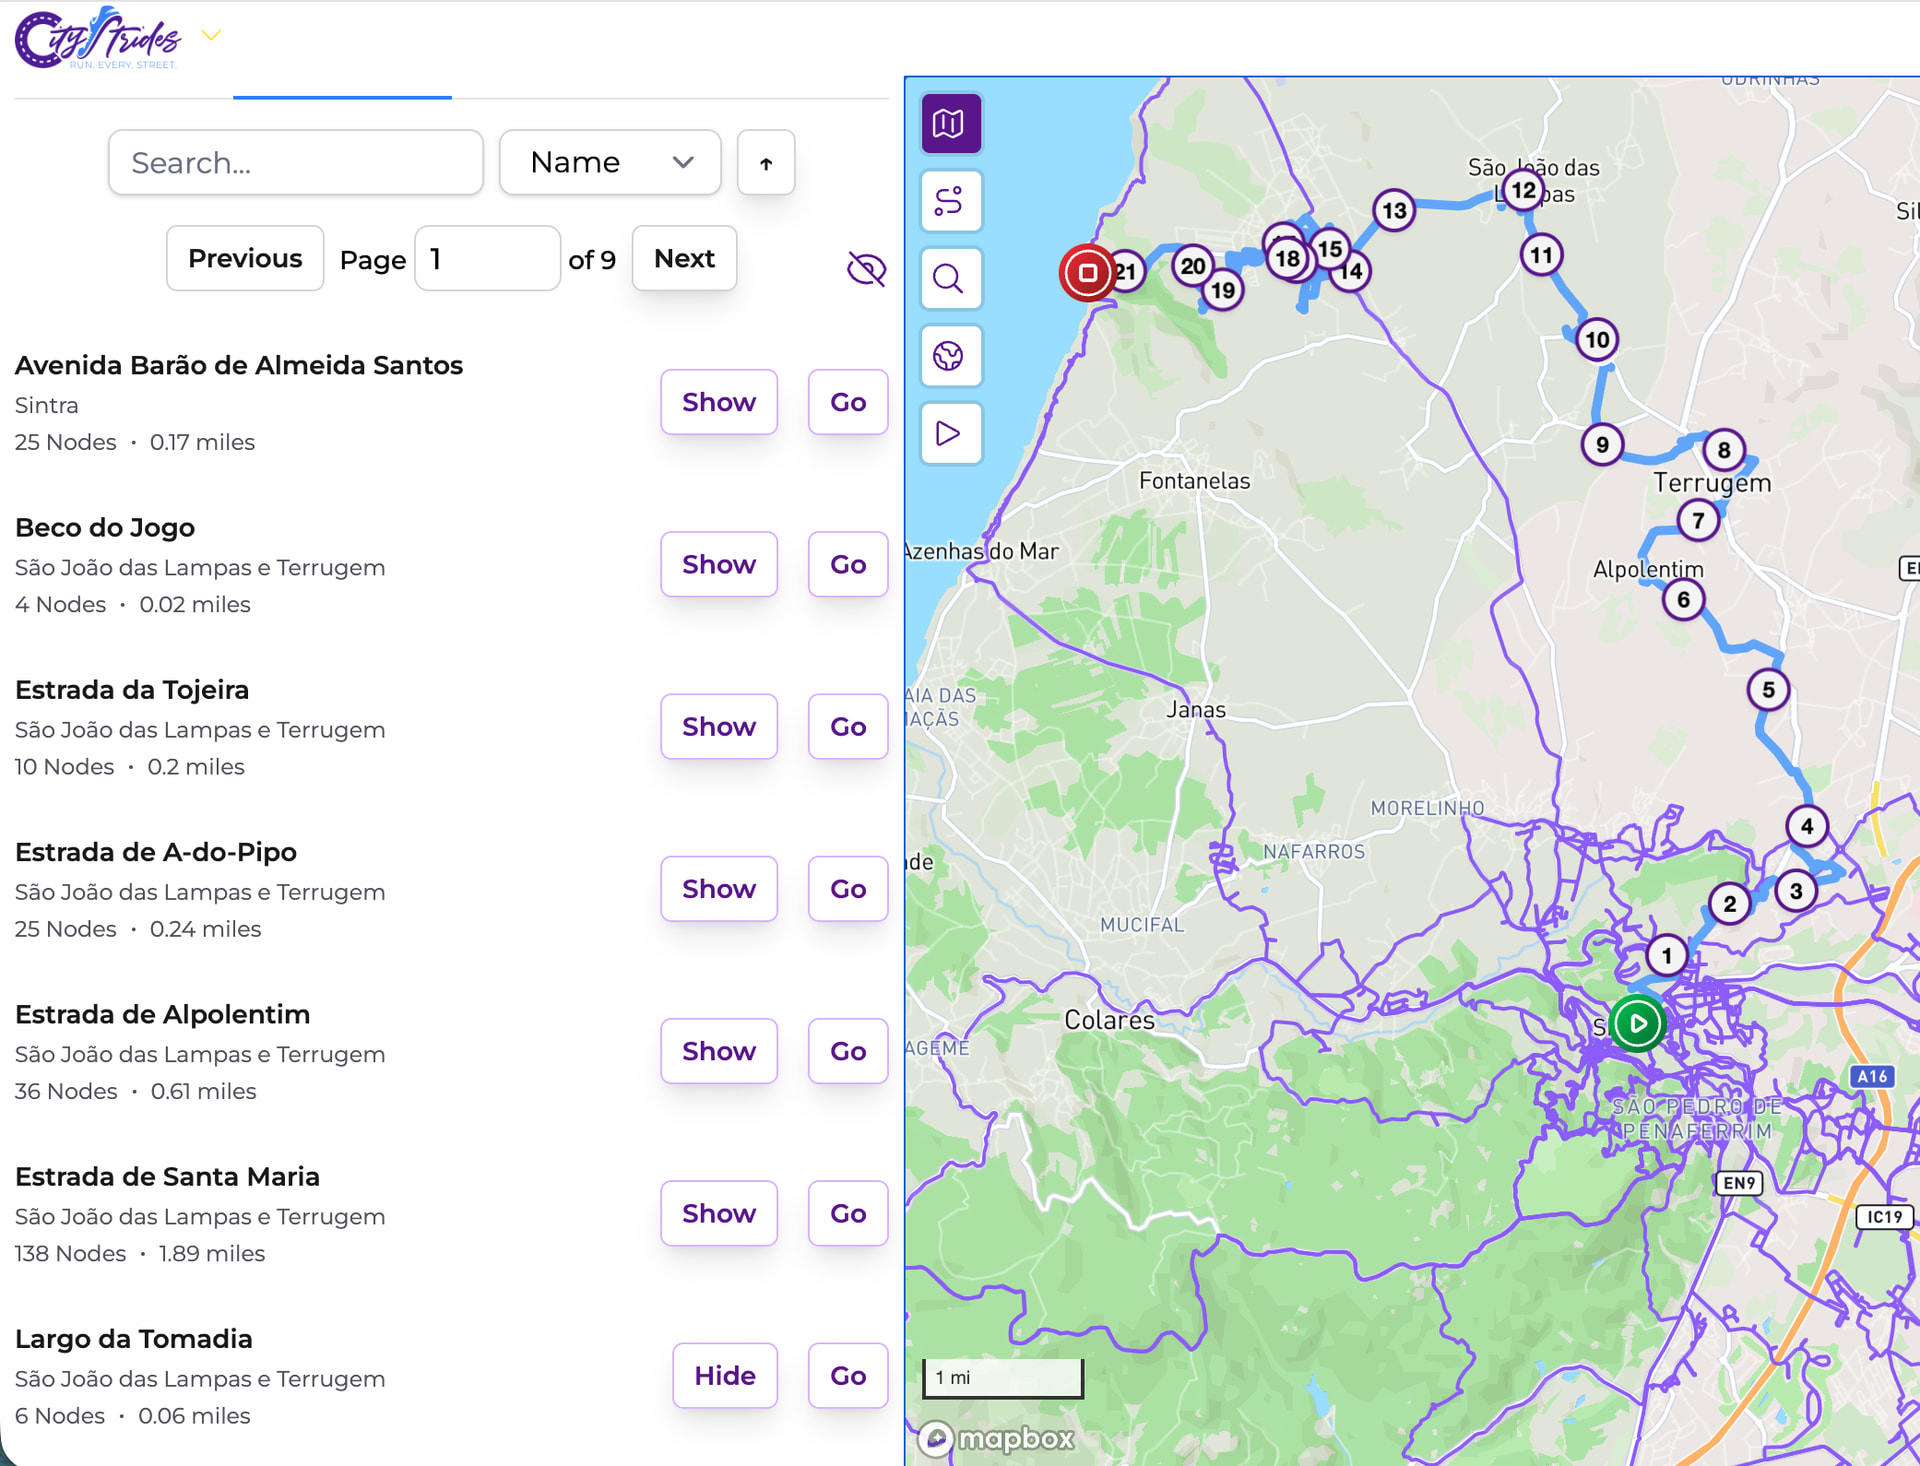Show Beco do Jogo on map
The image size is (1920, 1466).
(x=718, y=564)
